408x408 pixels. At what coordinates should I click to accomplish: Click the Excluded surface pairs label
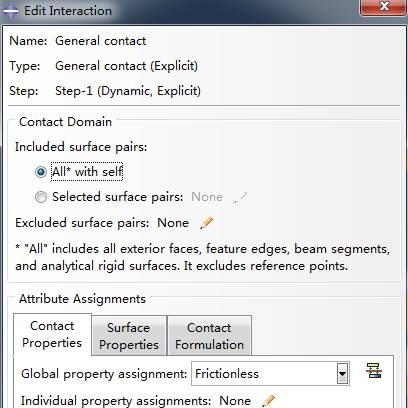coord(82,223)
